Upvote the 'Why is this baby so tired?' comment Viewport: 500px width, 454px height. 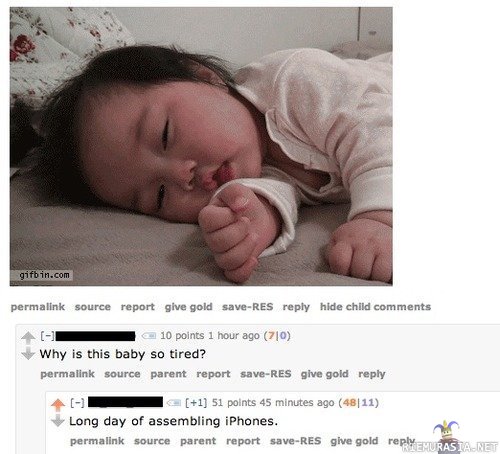tap(28, 338)
